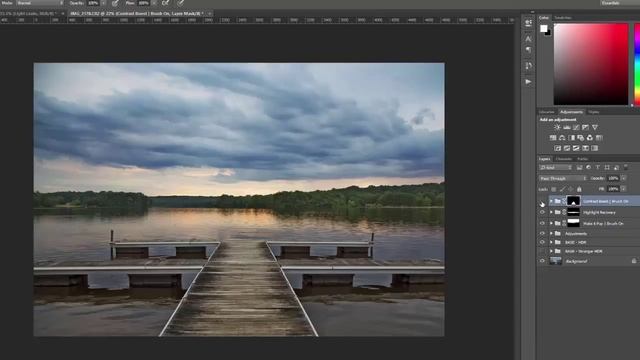Open the Pass Through blend mode dropdown
Image resolution: width=640 pixels, height=360 pixels.
(x=563, y=178)
